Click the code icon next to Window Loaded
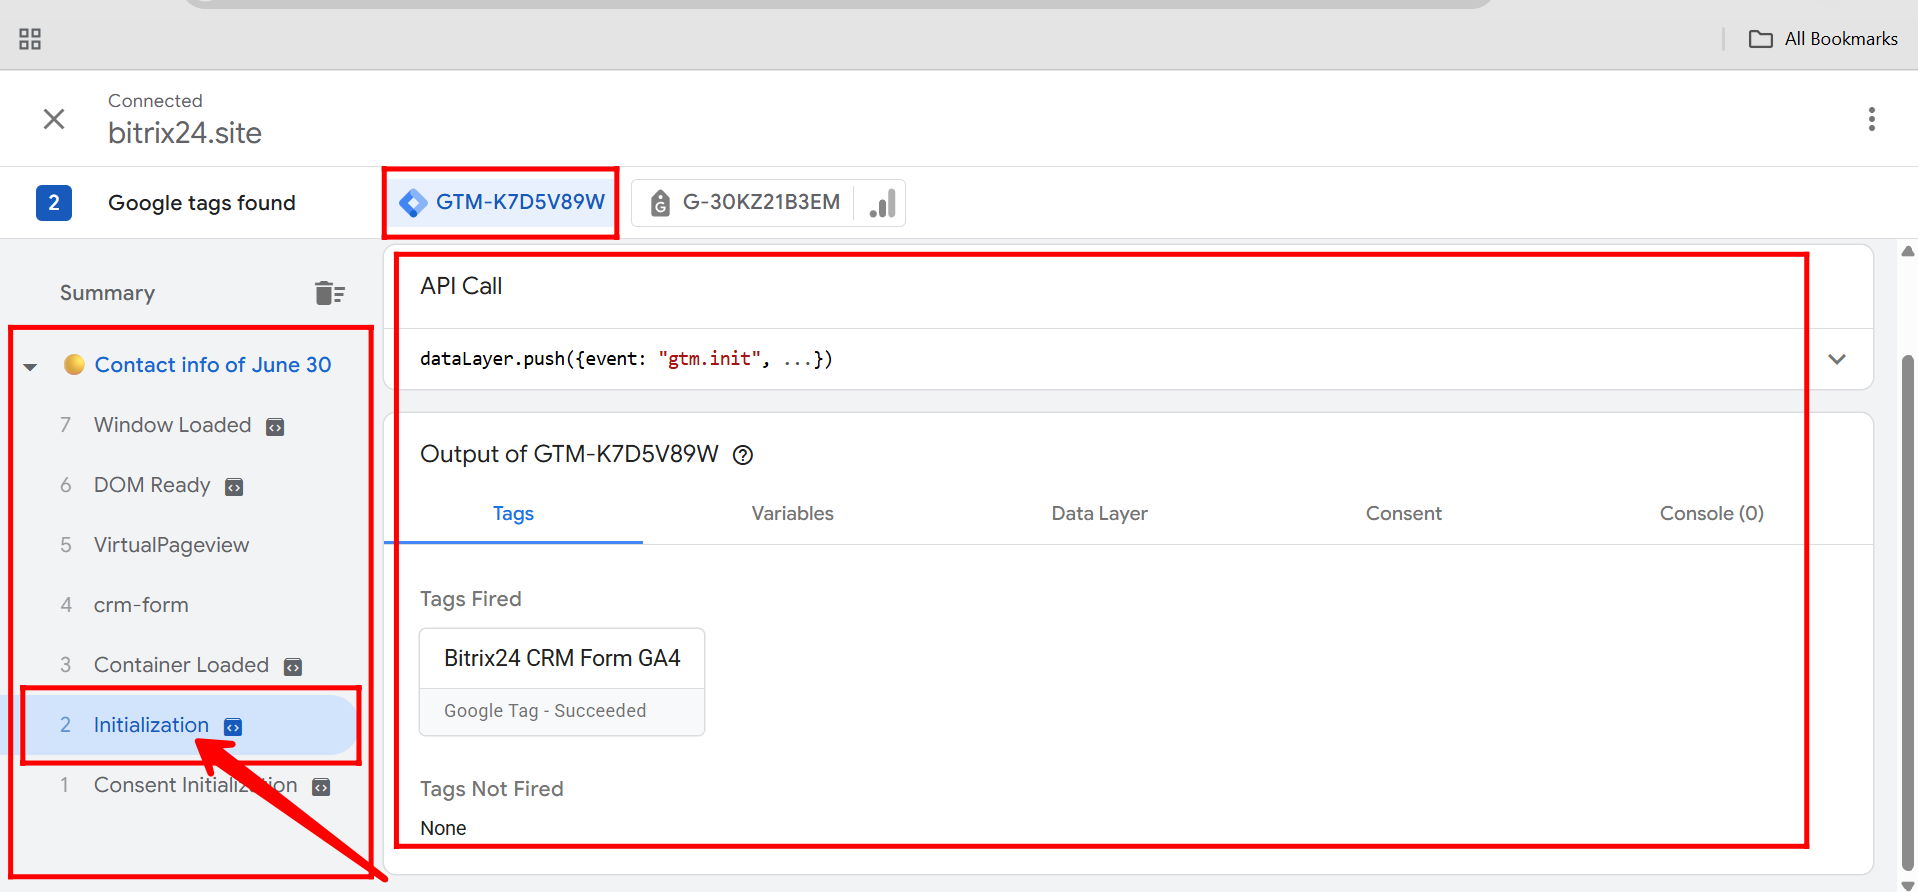This screenshot has height=892, width=1918. pos(275,427)
